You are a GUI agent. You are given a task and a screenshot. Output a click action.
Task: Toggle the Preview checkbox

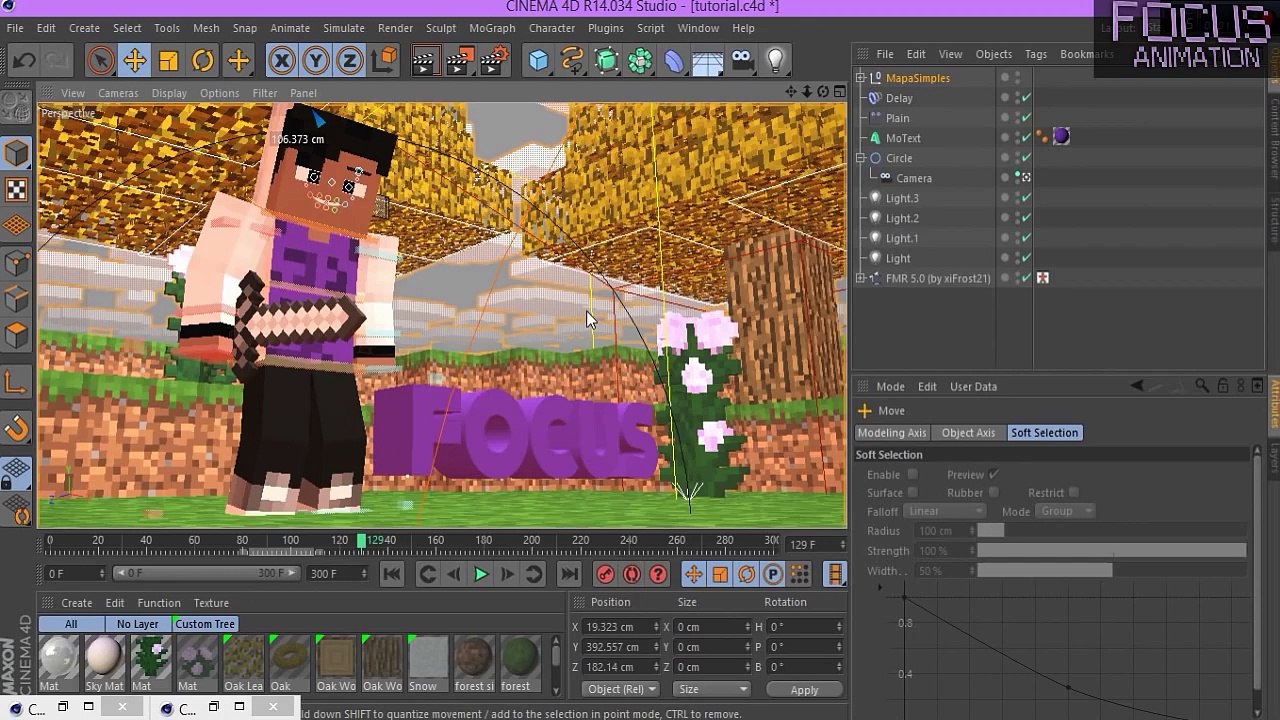(x=993, y=475)
